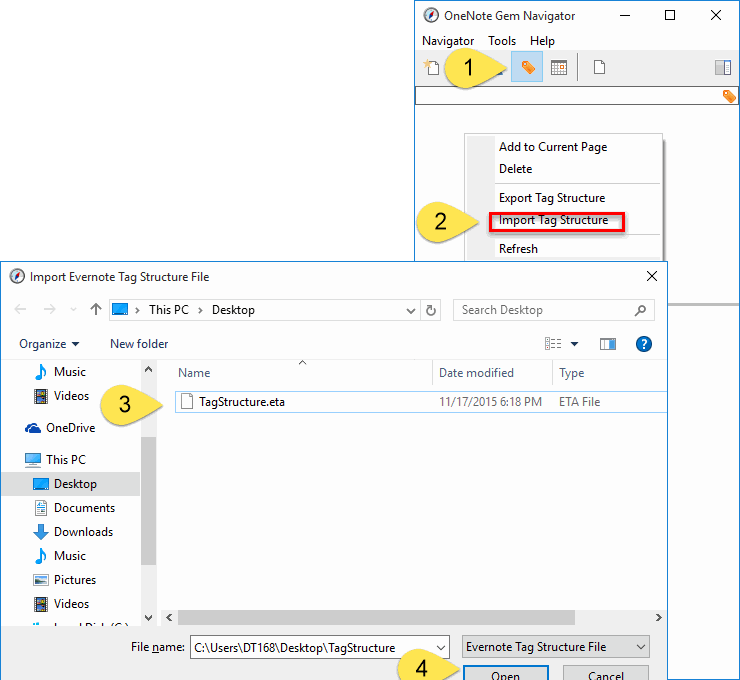Select Videos above OneDrive in navigation pane

pyautogui.click(x=71, y=396)
